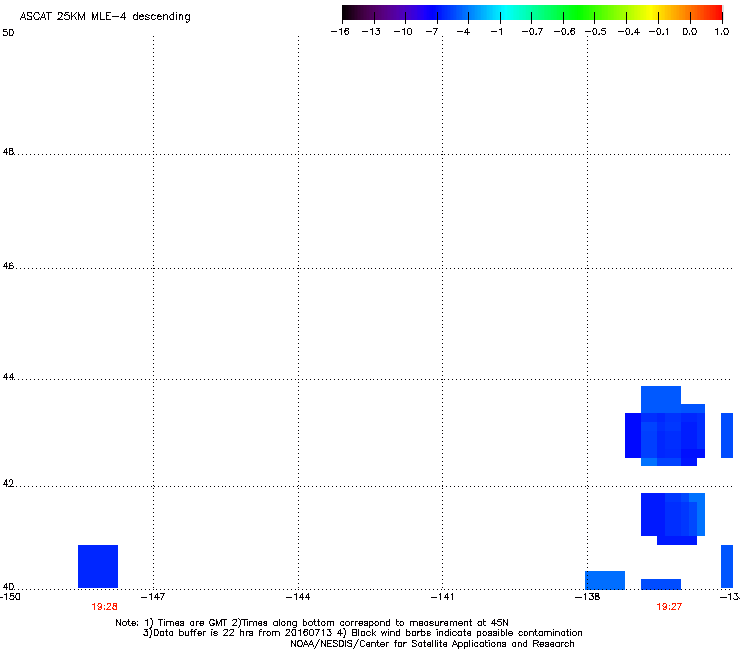Click the longitude label -144

pos(298,597)
